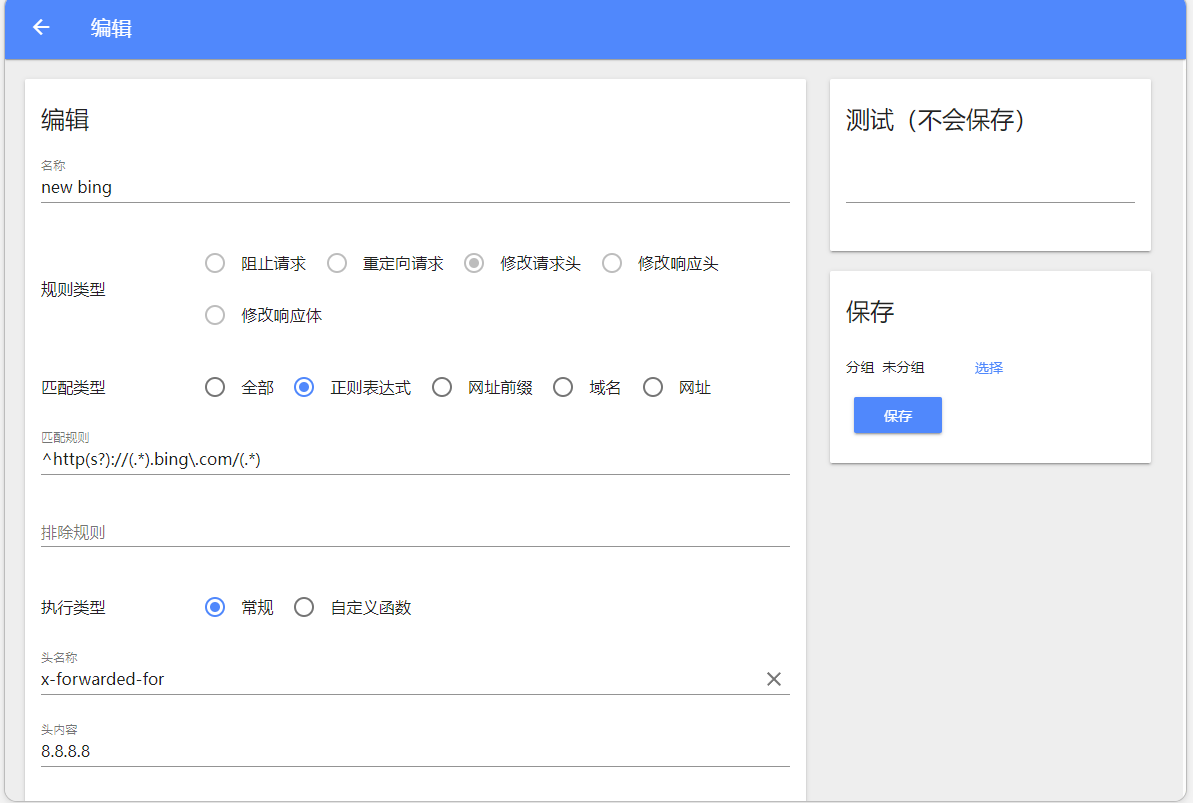Select the 常规 execution type
Screen dimensions: 1193x803
click(214, 606)
